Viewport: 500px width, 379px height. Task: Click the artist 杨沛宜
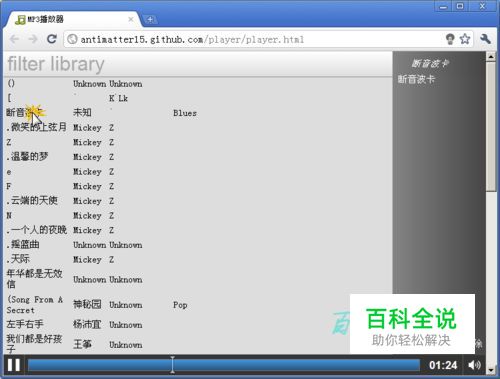(87, 324)
